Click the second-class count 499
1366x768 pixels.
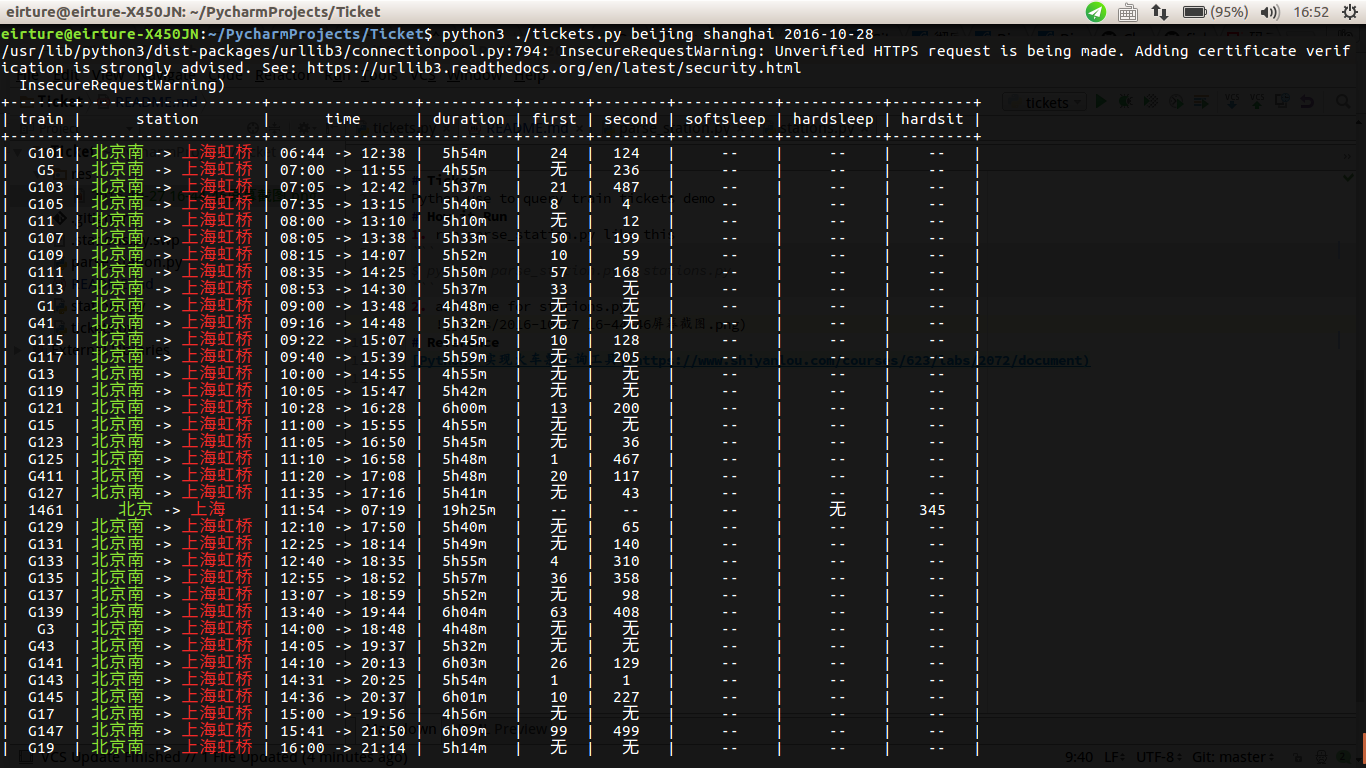click(626, 731)
